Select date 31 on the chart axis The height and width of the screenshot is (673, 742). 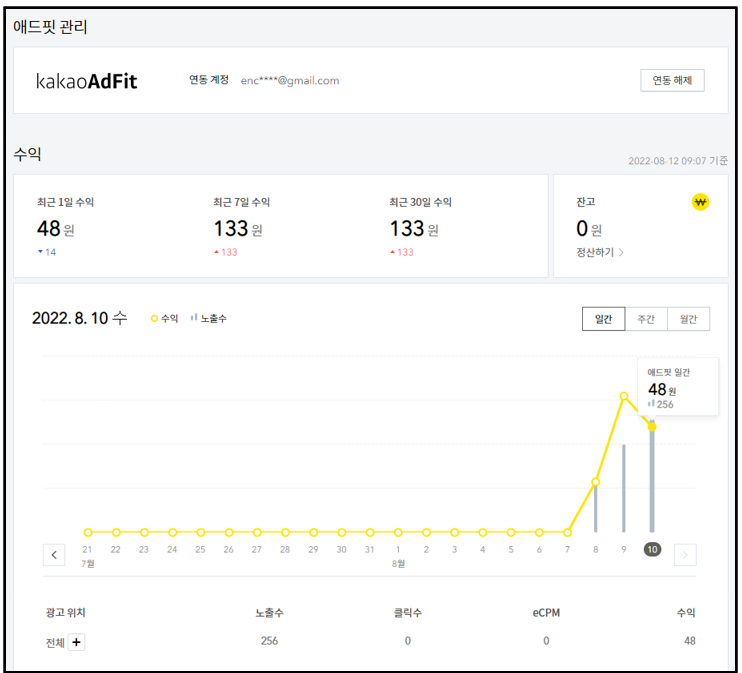click(370, 549)
